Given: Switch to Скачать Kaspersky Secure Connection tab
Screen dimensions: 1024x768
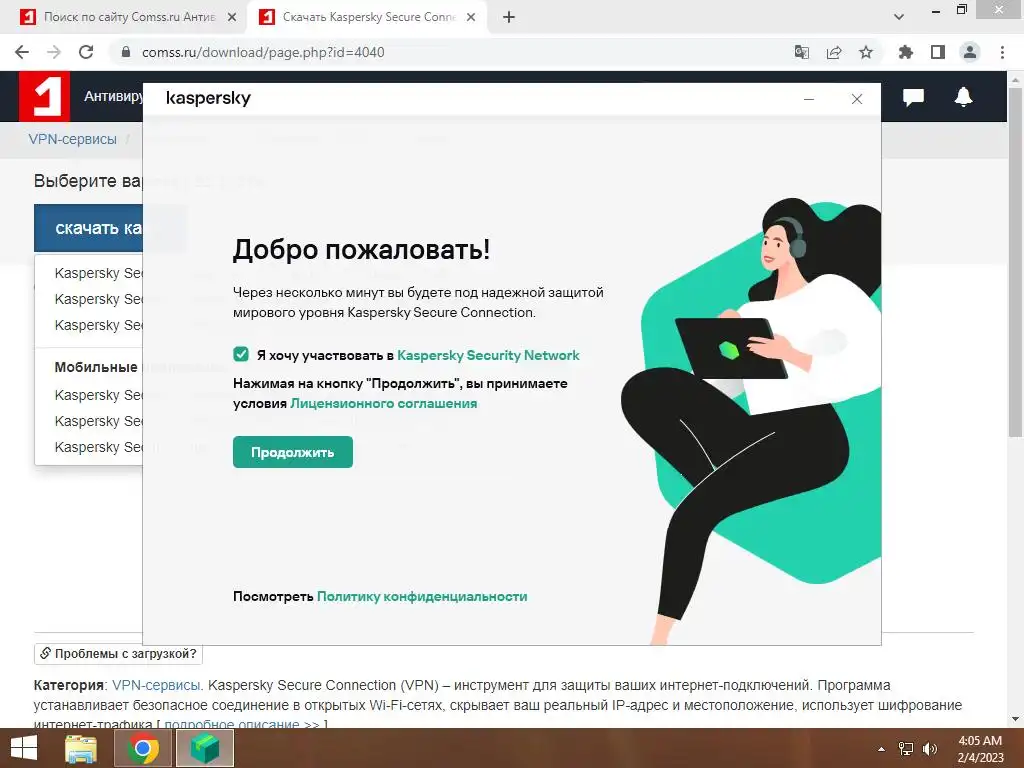Looking at the screenshot, I should [368, 17].
